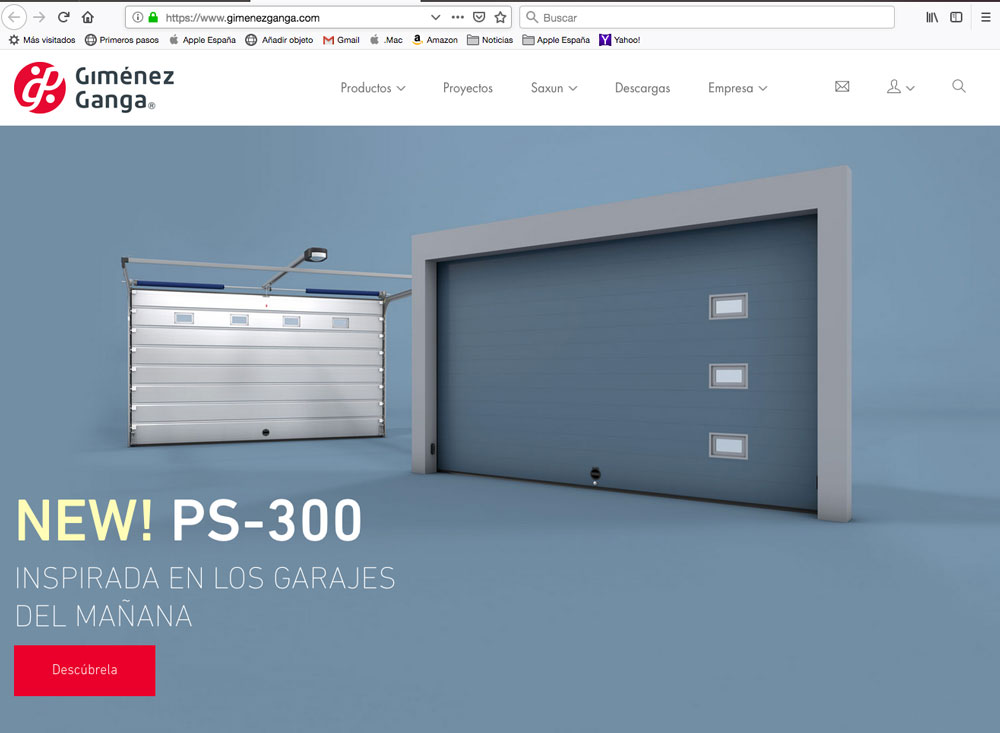Click the browser forward arrow

pos(39,17)
